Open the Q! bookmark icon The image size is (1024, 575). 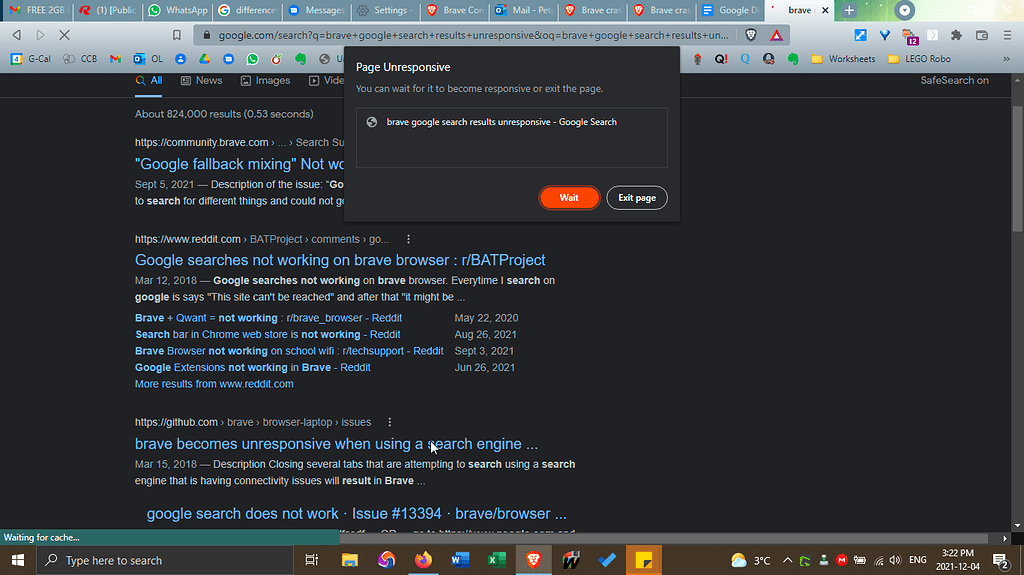pyautogui.click(x=721, y=59)
